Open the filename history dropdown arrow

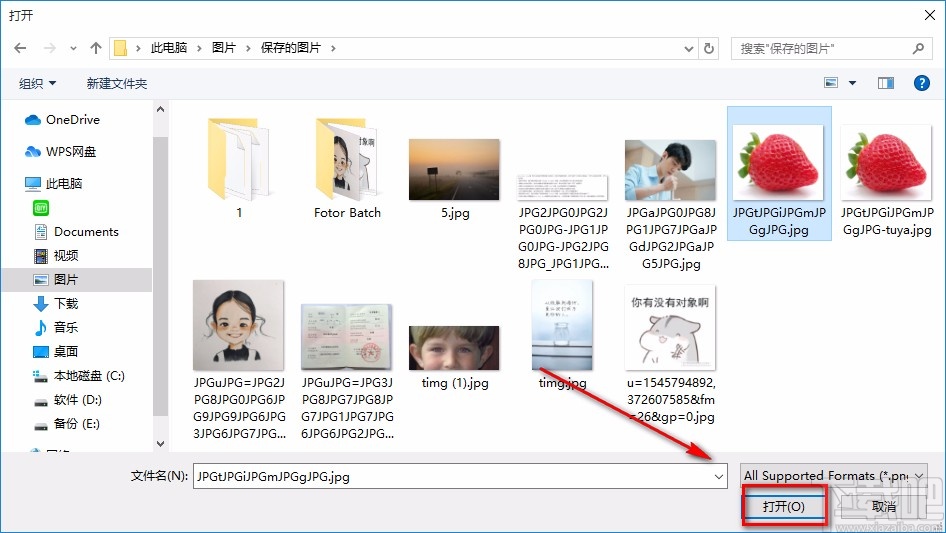point(719,476)
